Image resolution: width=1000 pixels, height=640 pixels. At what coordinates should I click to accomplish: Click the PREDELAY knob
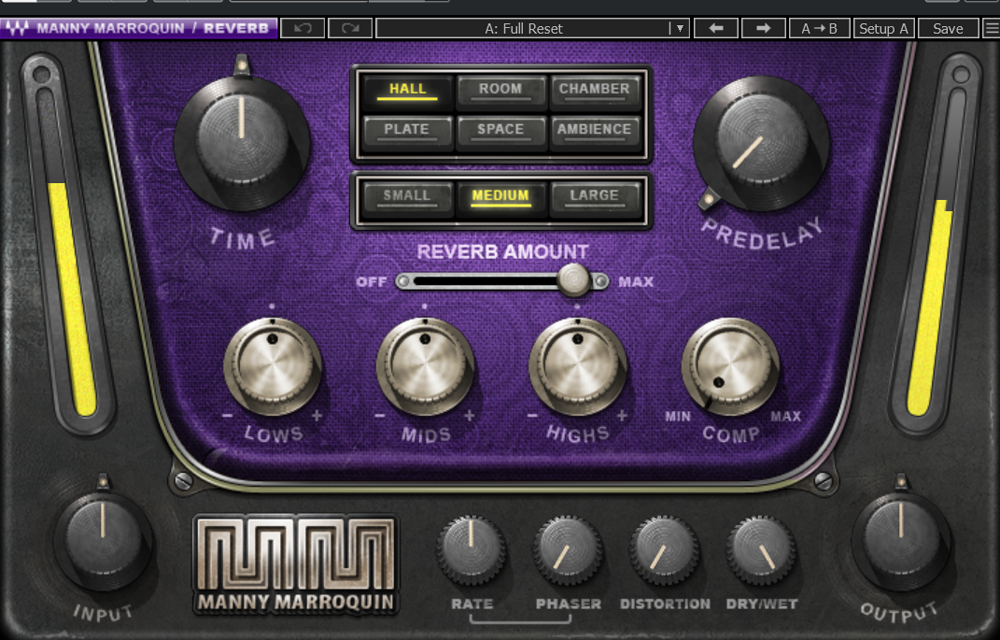click(x=761, y=143)
